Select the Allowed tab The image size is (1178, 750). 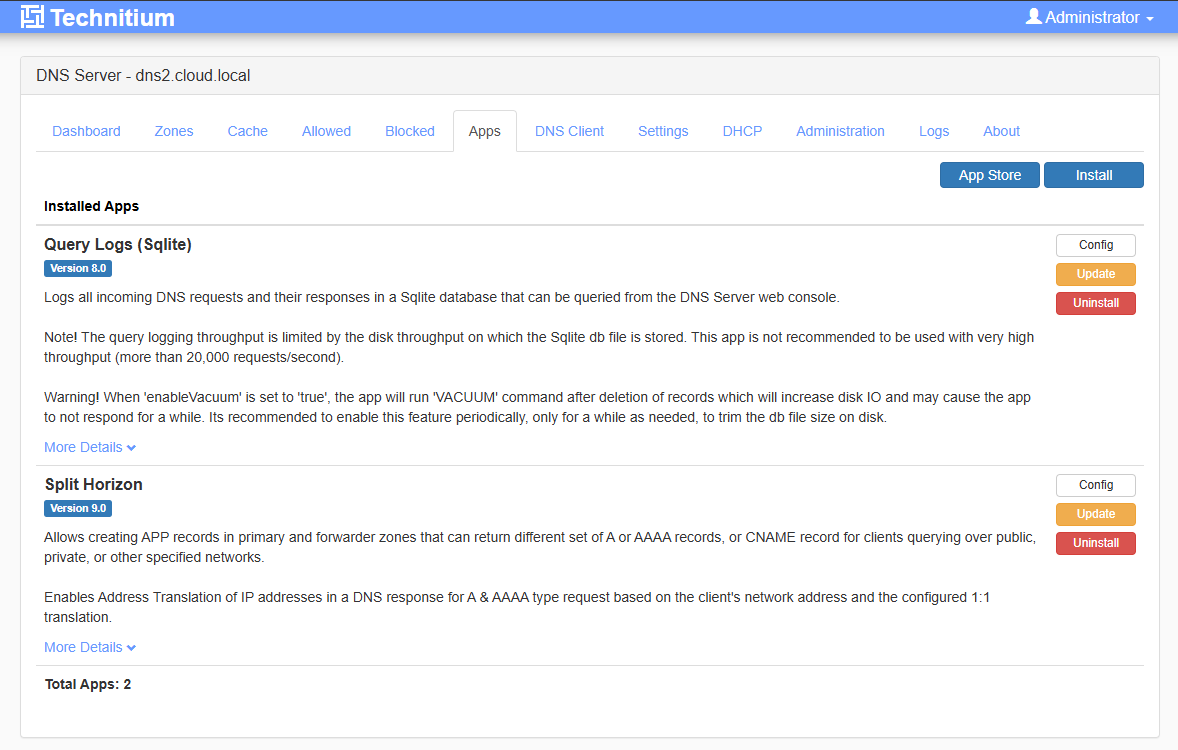pos(326,131)
